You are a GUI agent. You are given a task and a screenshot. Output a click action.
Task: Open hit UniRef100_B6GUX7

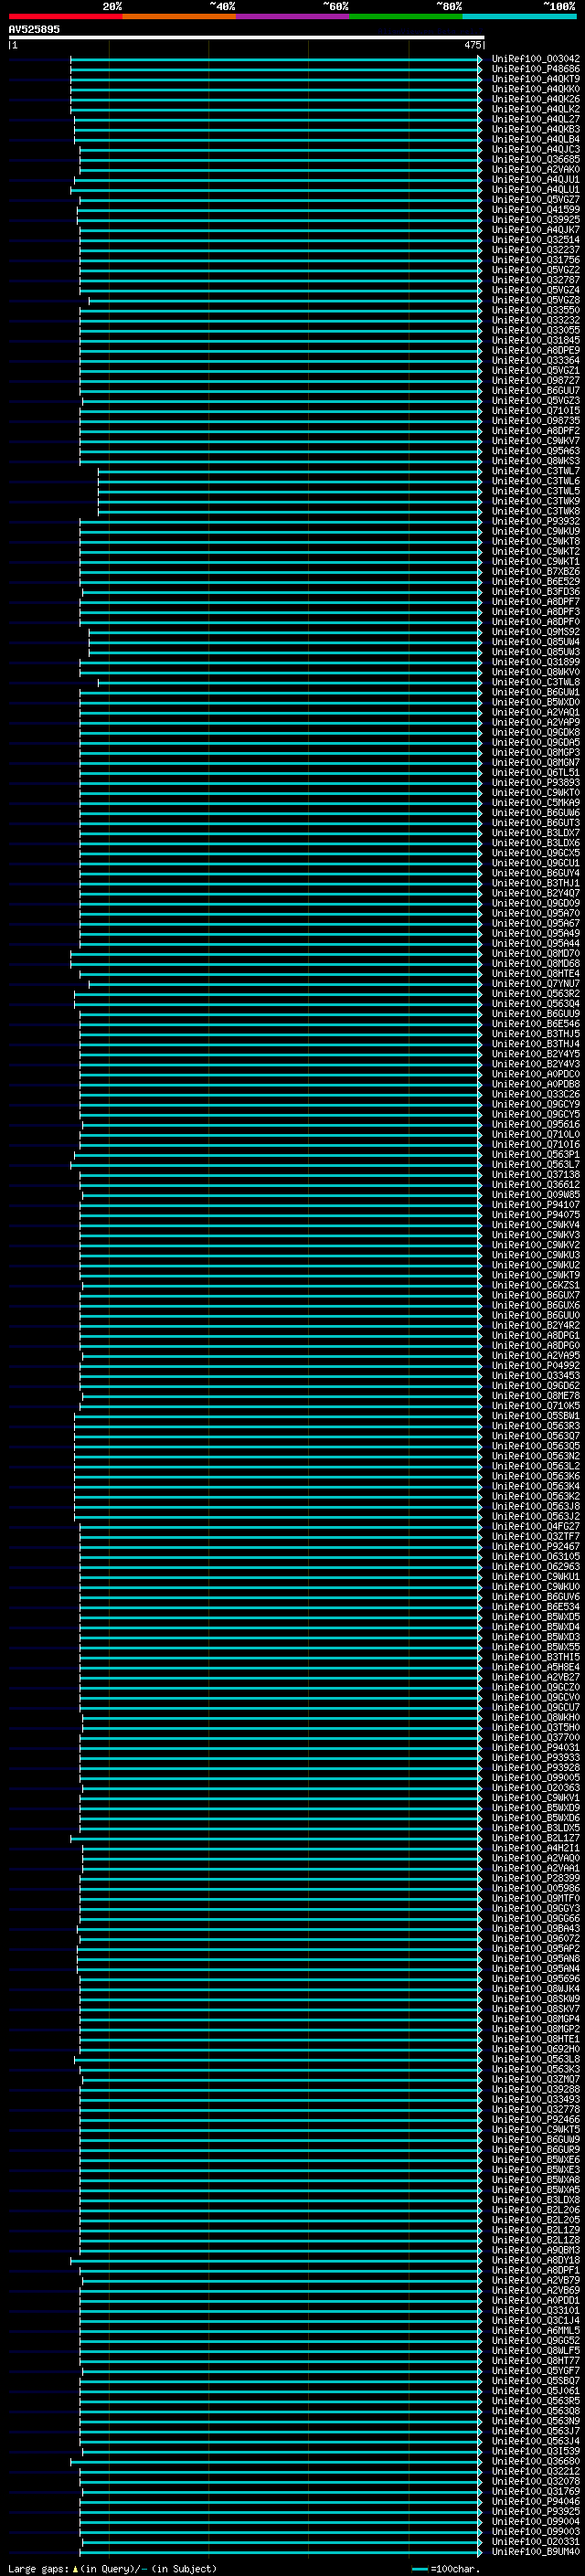click(x=536, y=1295)
